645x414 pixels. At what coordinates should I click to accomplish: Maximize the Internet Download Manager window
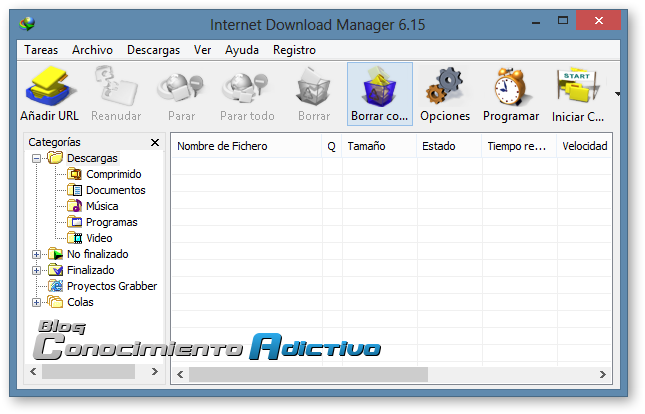[563, 21]
